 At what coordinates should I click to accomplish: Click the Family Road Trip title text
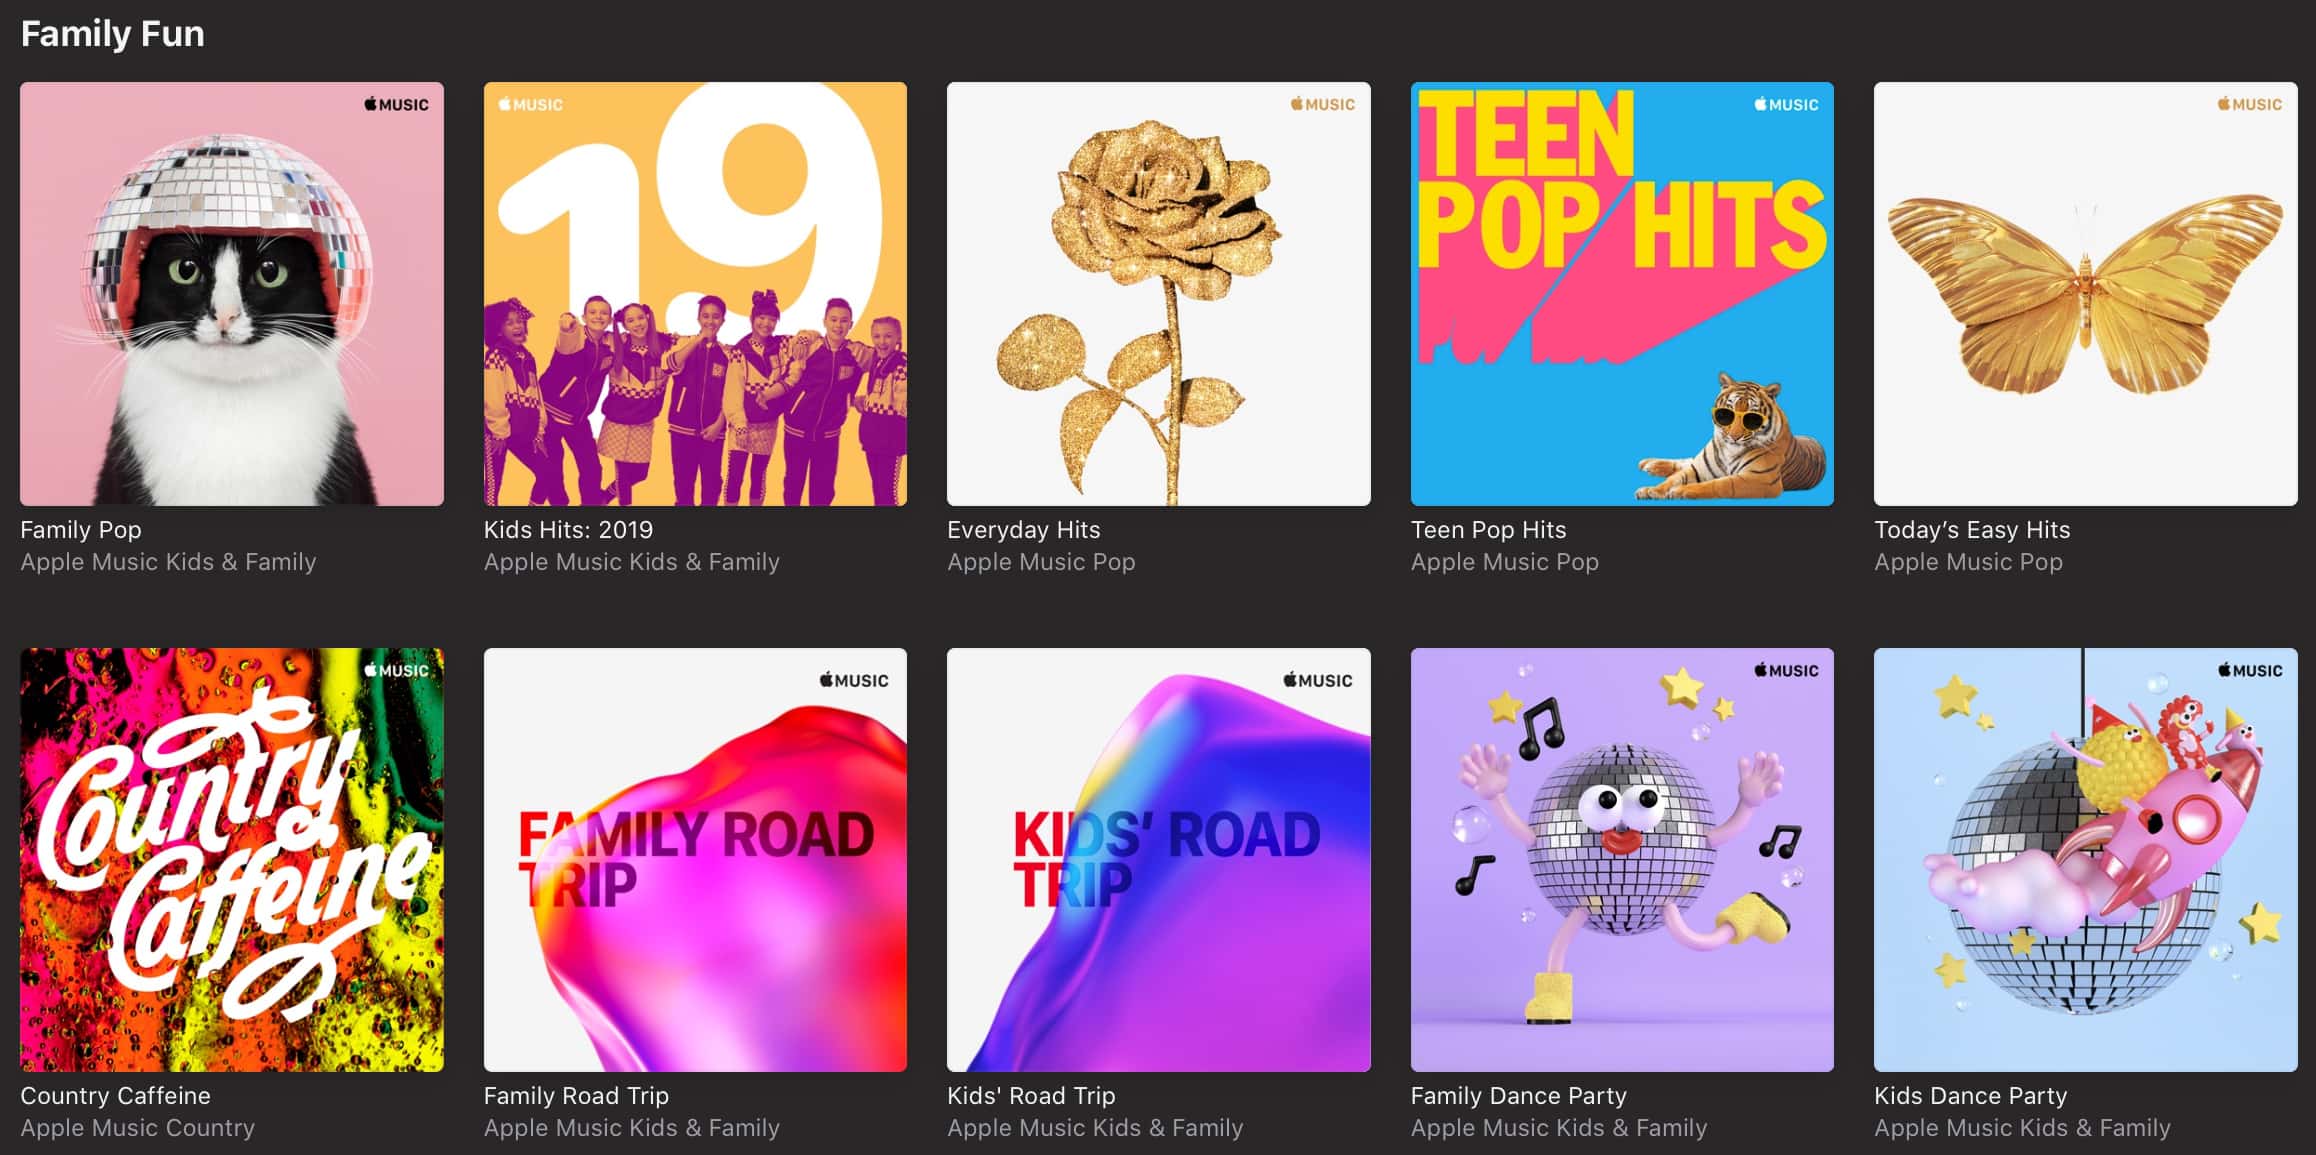pyautogui.click(x=576, y=1096)
